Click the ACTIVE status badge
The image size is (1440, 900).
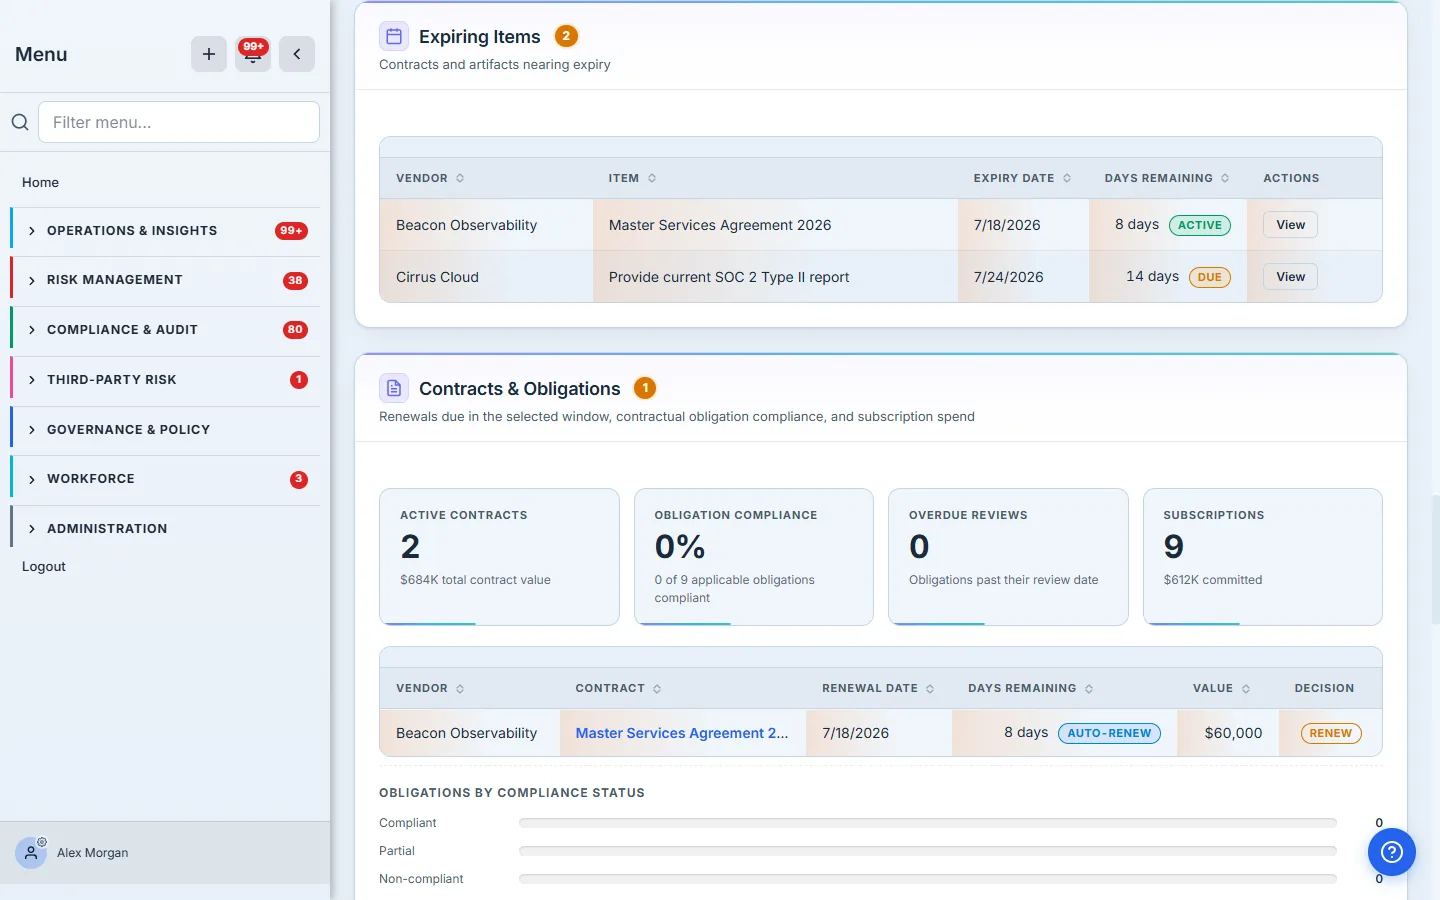point(1200,225)
